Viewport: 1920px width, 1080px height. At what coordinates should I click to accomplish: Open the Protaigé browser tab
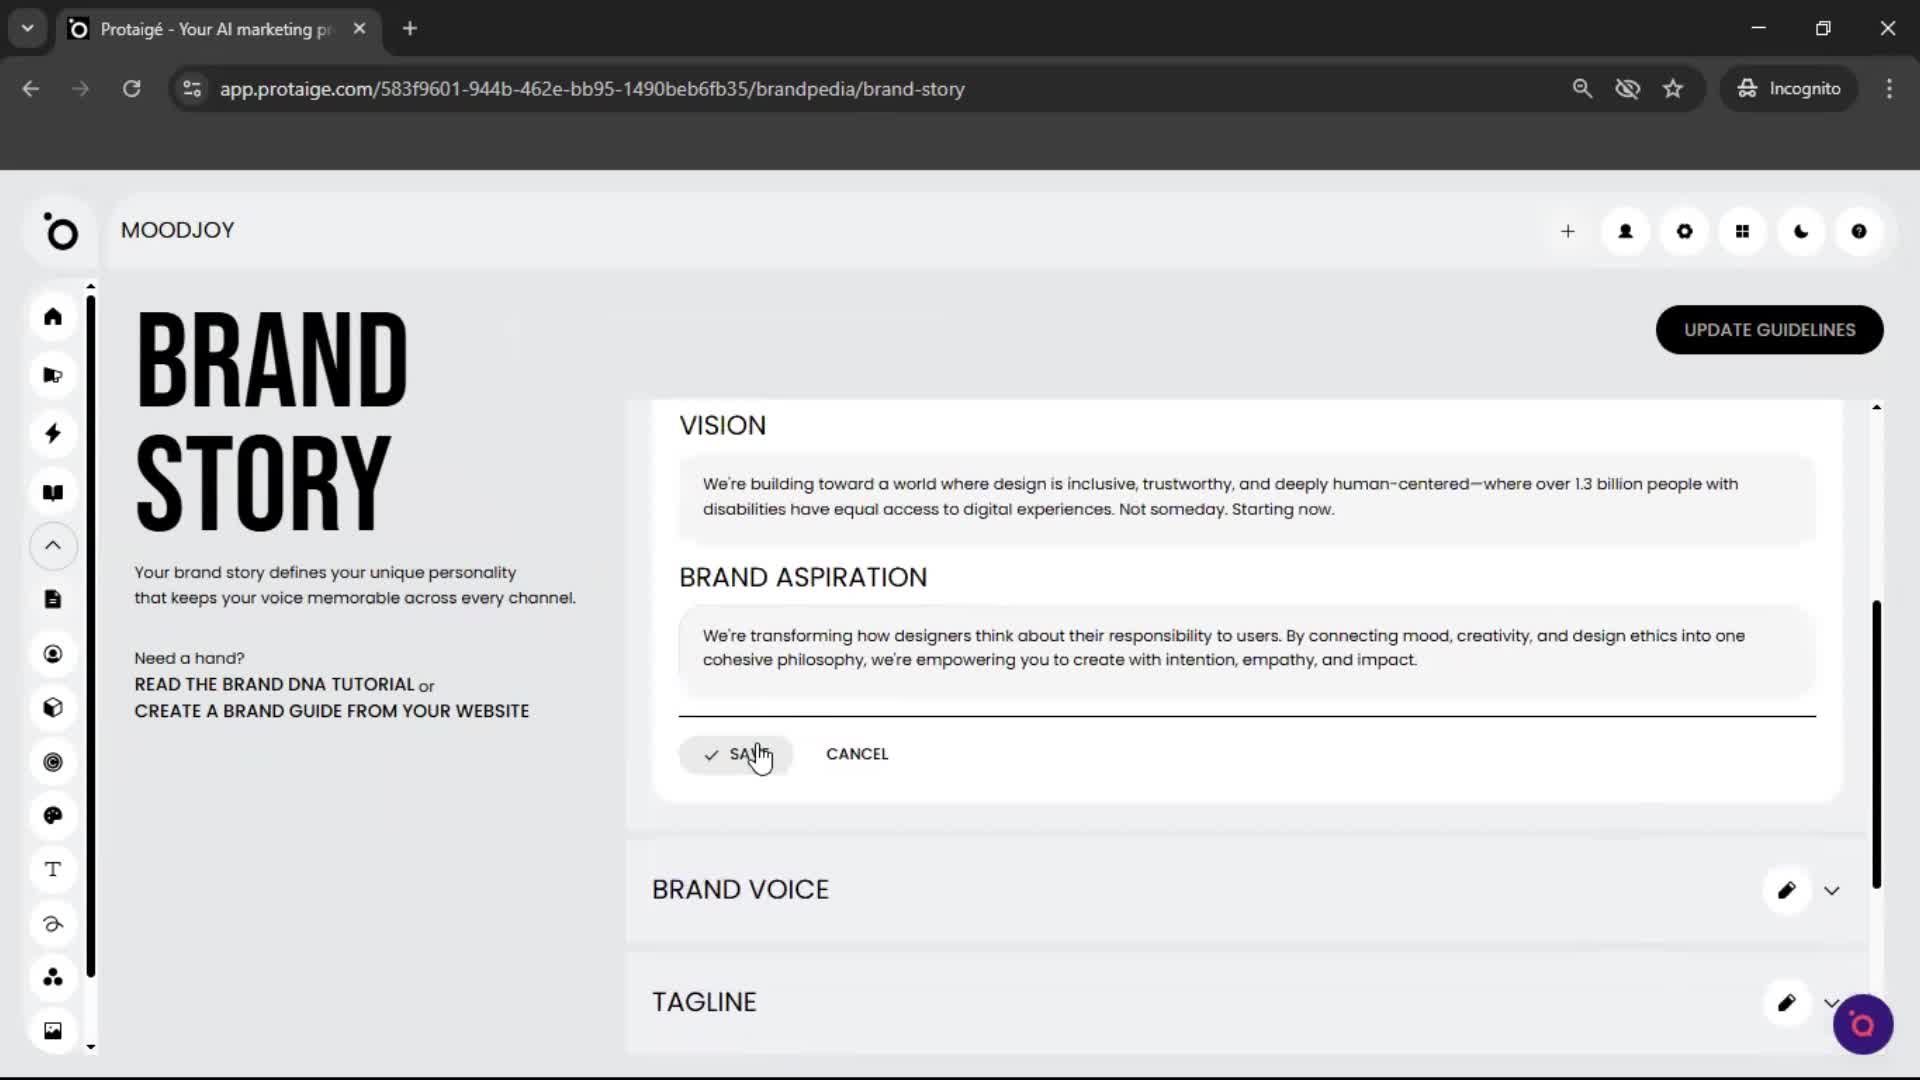[210, 29]
